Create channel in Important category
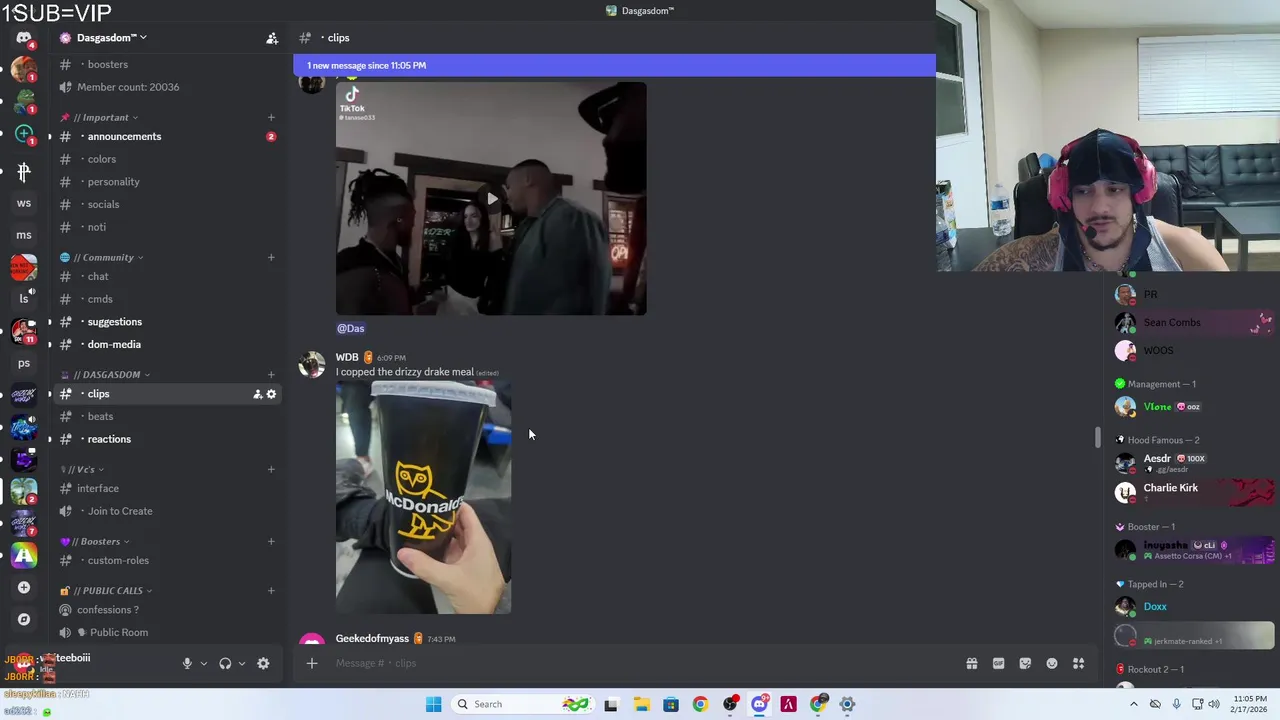Image resolution: width=1280 pixels, height=720 pixels. (271, 117)
